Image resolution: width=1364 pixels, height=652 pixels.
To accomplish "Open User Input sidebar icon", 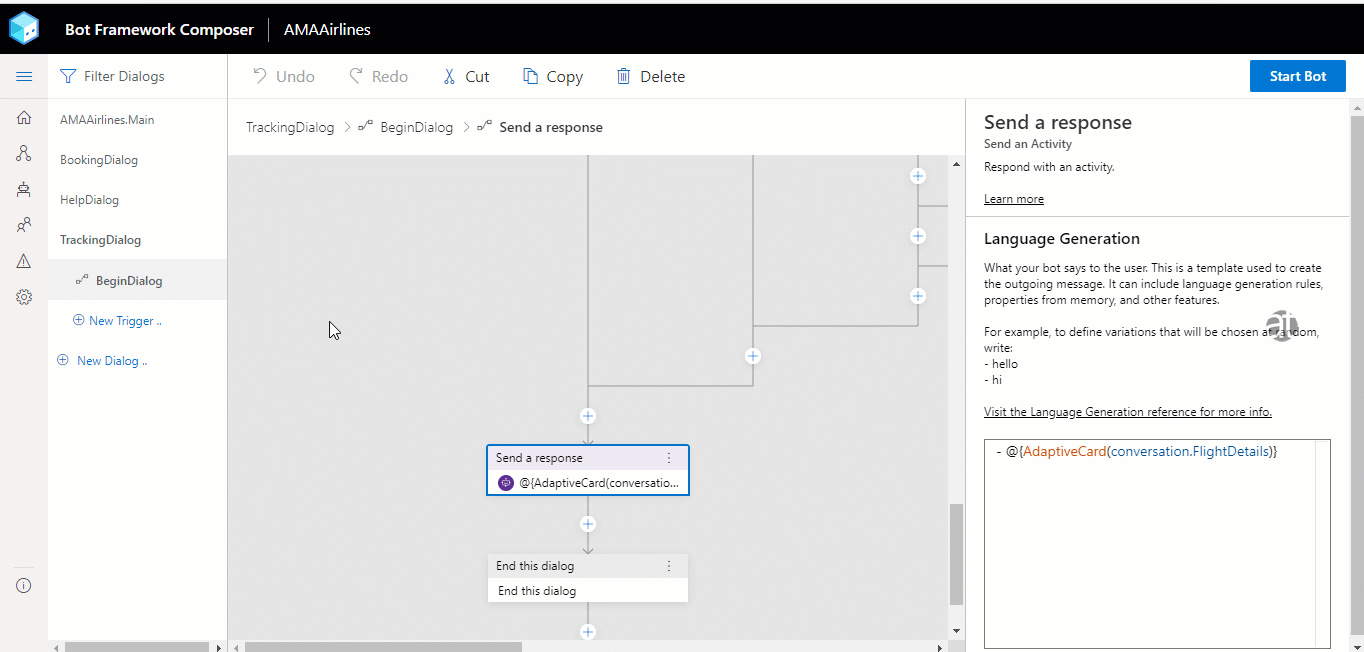I will (x=24, y=225).
